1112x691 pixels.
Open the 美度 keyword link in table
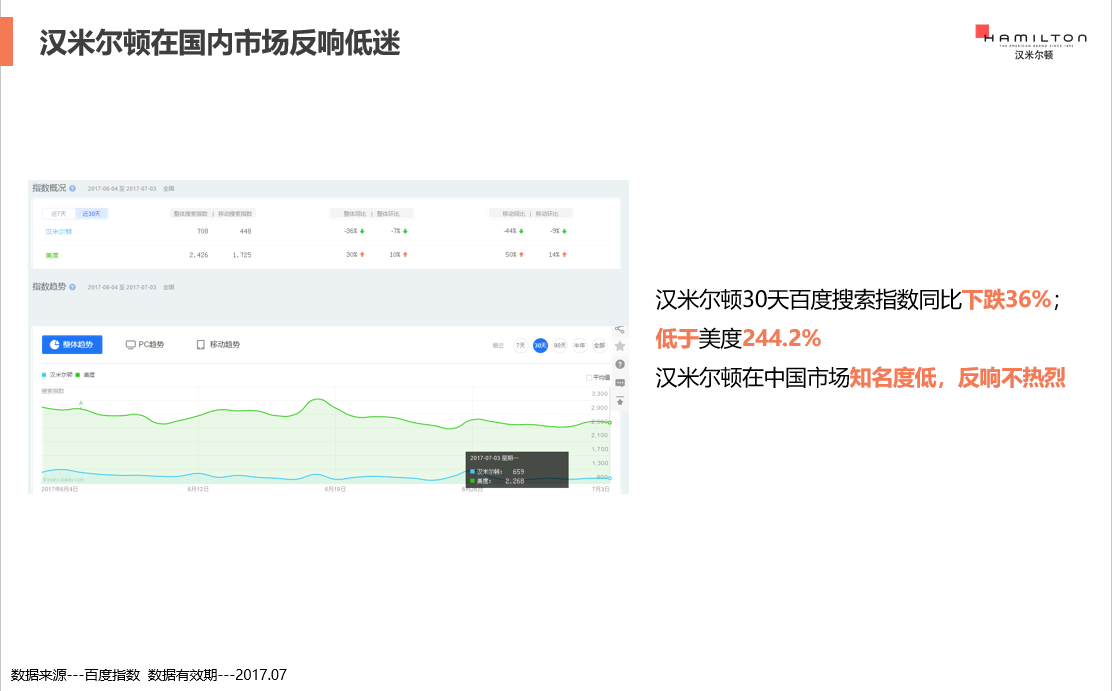coord(52,255)
